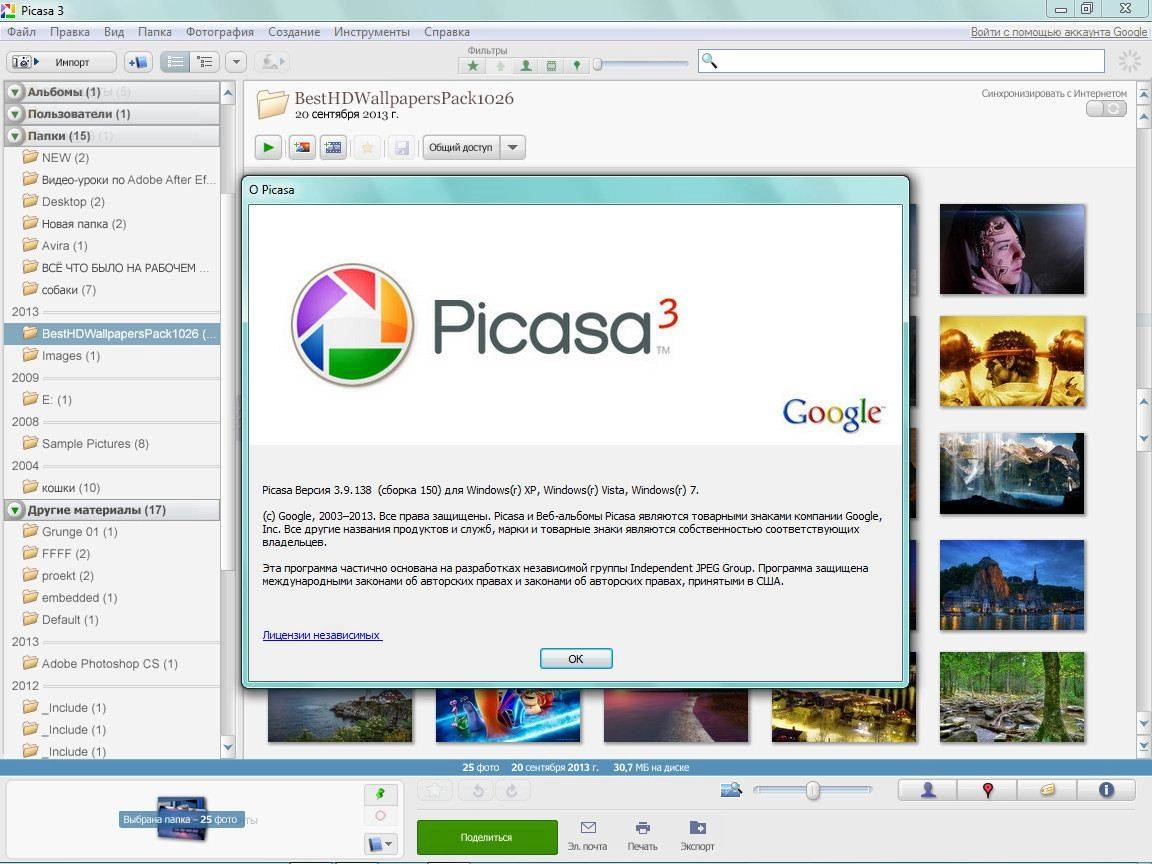Show the photo Properties info panel
Viewport: 1152px width, 864px height.
coord(1106,790)
